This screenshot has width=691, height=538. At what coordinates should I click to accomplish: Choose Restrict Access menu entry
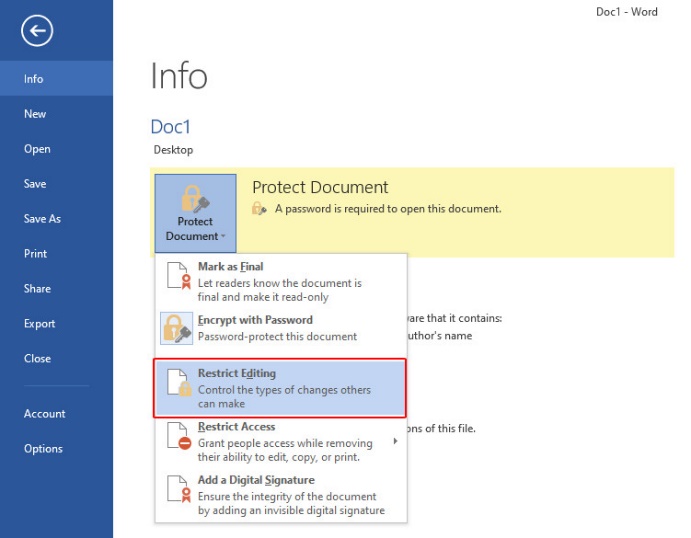coord(281,442)
